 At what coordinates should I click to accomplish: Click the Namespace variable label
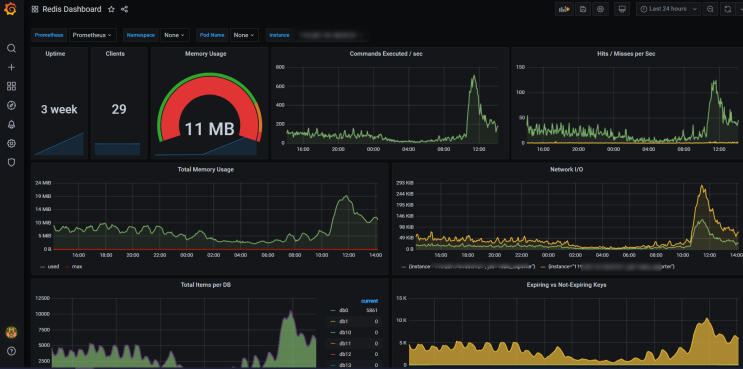[141, 35]
